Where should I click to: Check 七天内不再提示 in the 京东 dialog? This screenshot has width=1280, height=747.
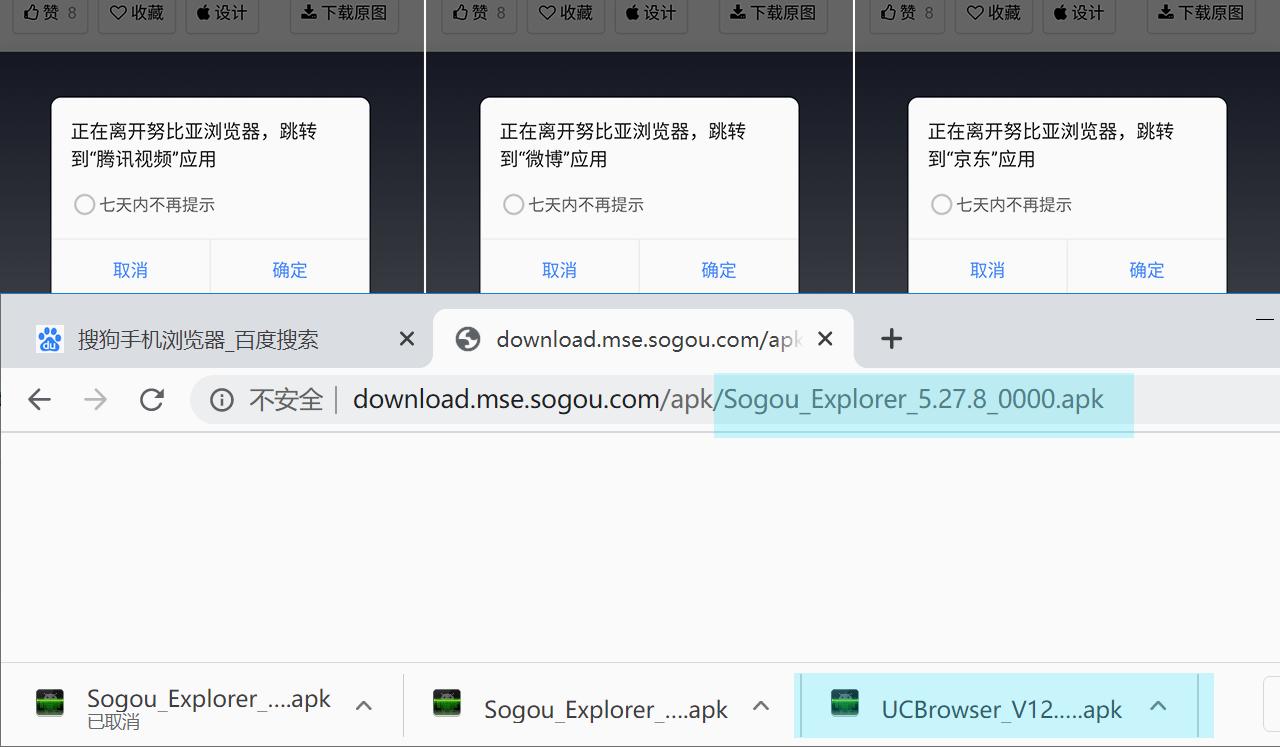click(x=941, y=204)
